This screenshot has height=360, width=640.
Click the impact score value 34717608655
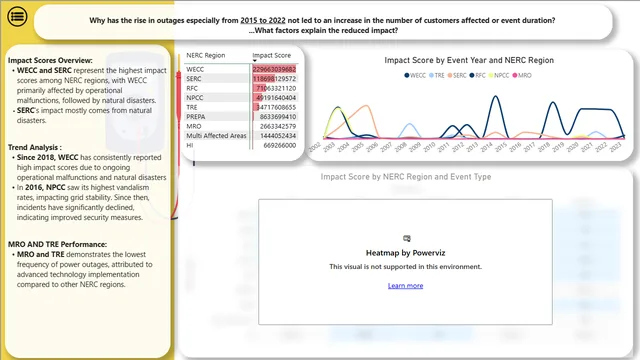coord(276,107)
